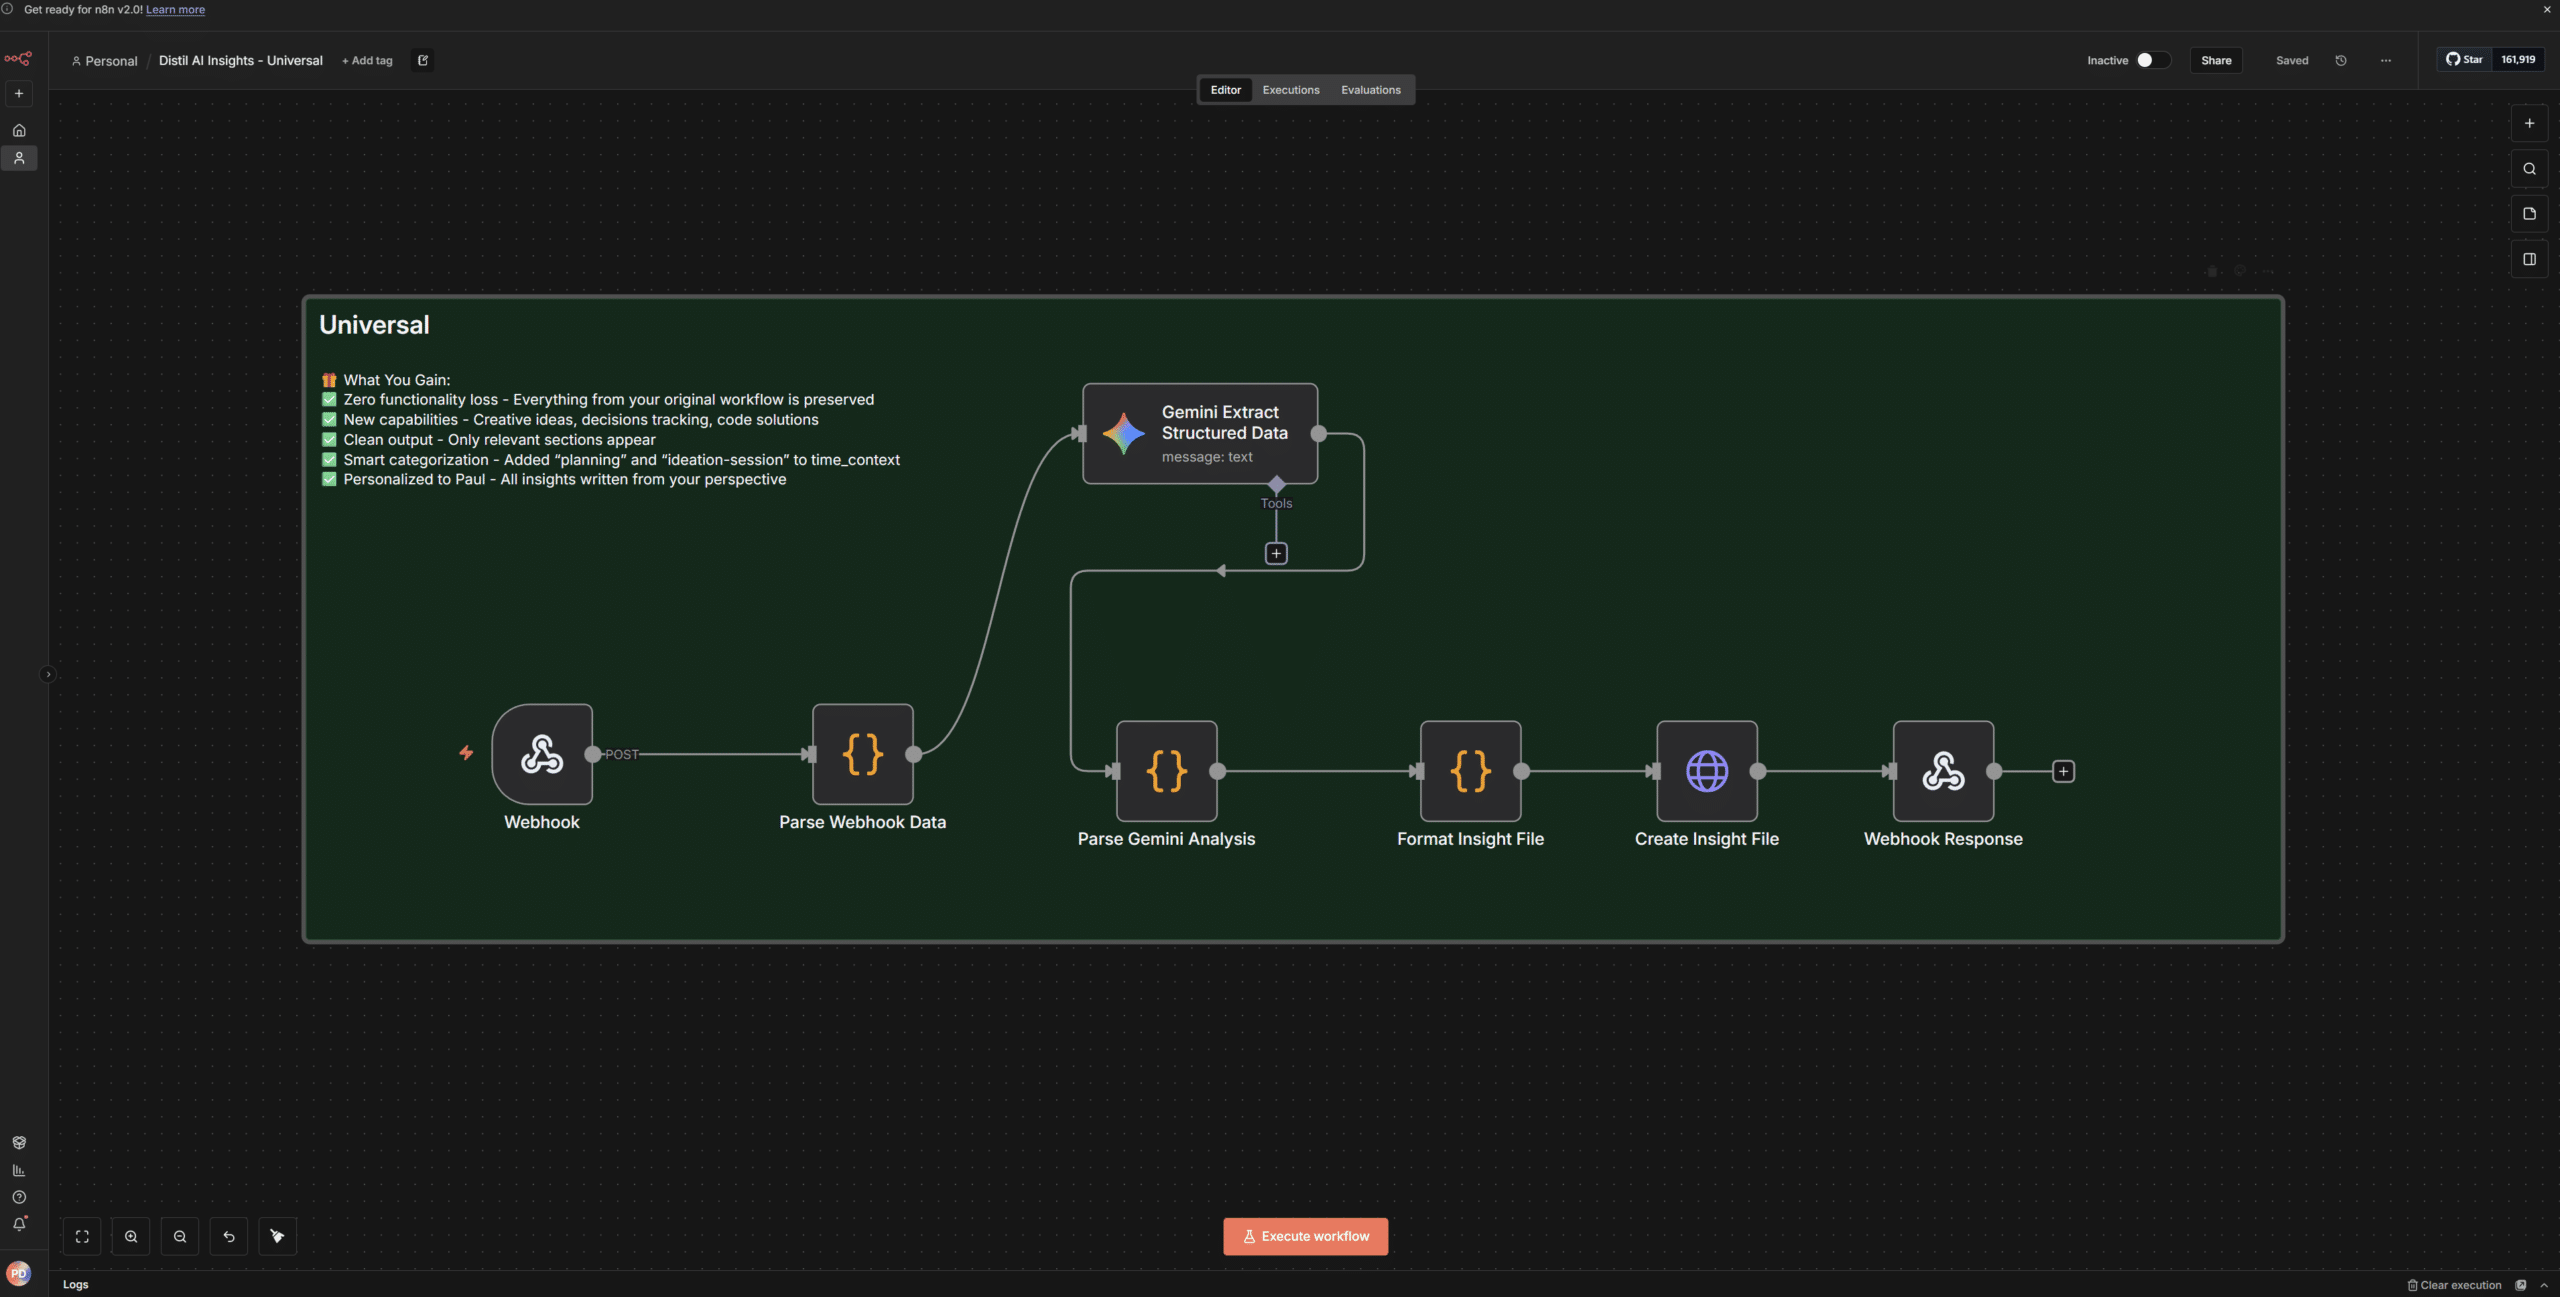This screenshot has height=1297, width=2560.
Task: Zoom out on the canvas
Action: pos(180,1237)
